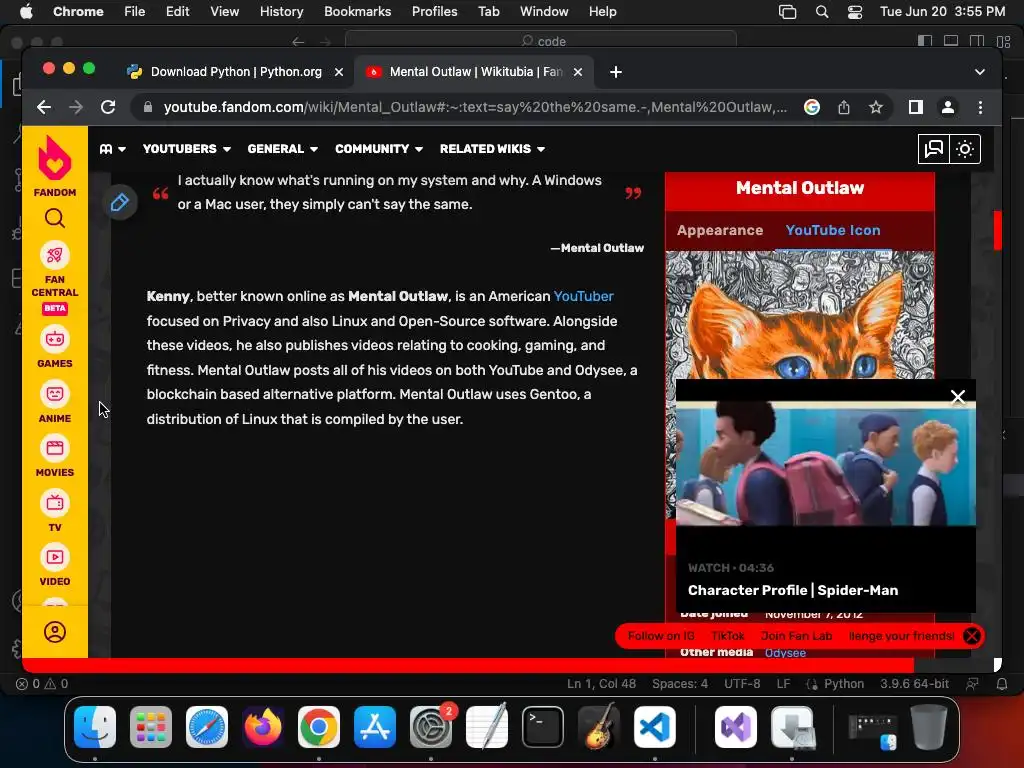The width and height of the screenshot is (1024, 768).
Task: Click the Google icon in address bar
Action: coord(812,107)
